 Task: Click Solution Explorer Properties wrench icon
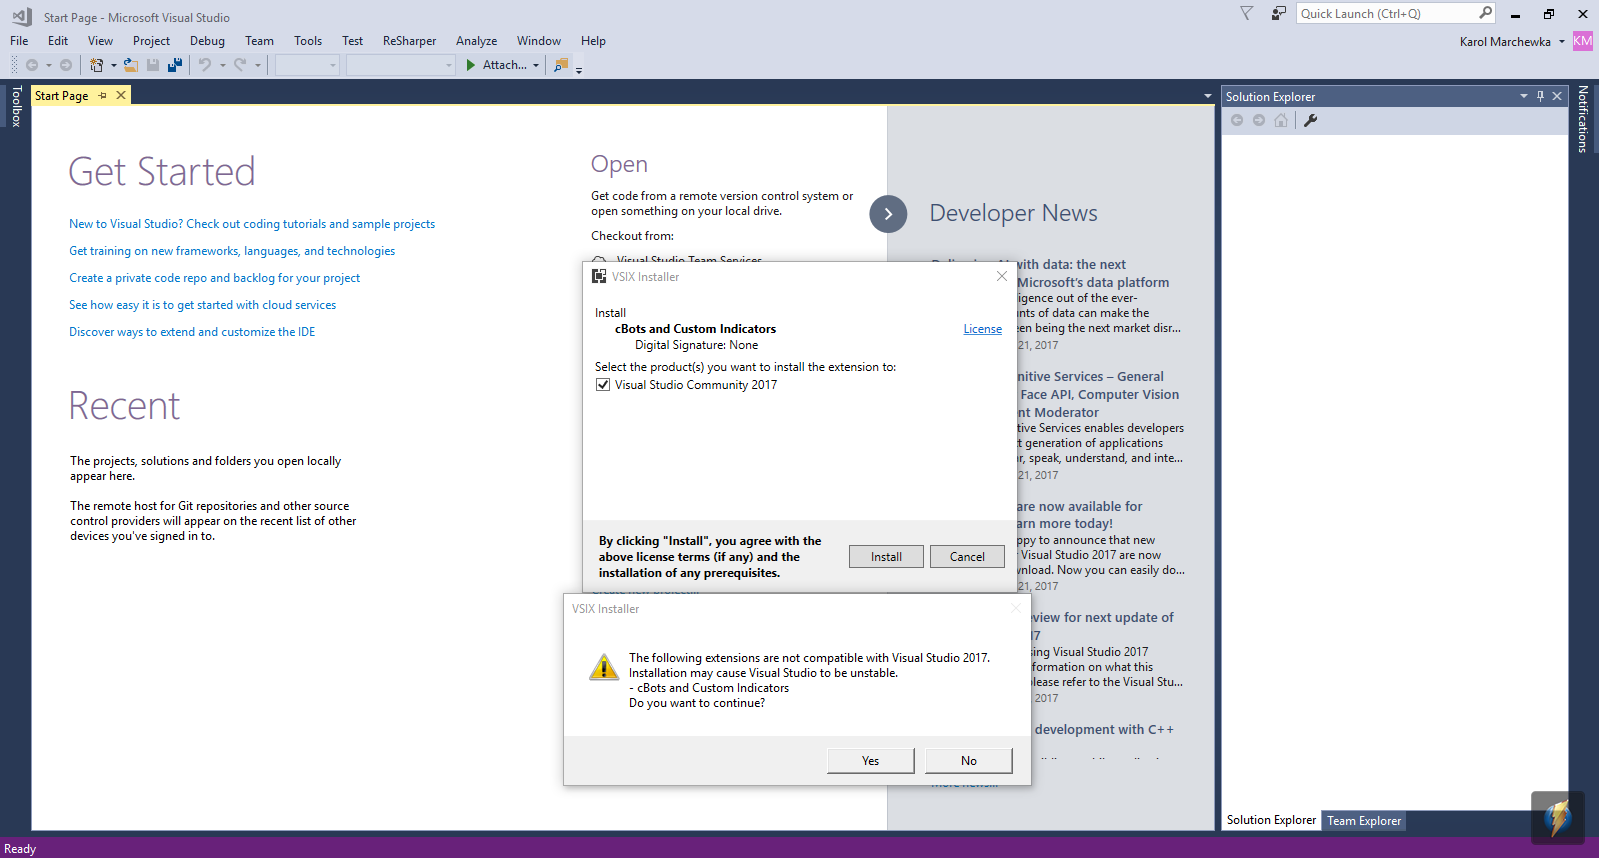tap(1310, 120)
